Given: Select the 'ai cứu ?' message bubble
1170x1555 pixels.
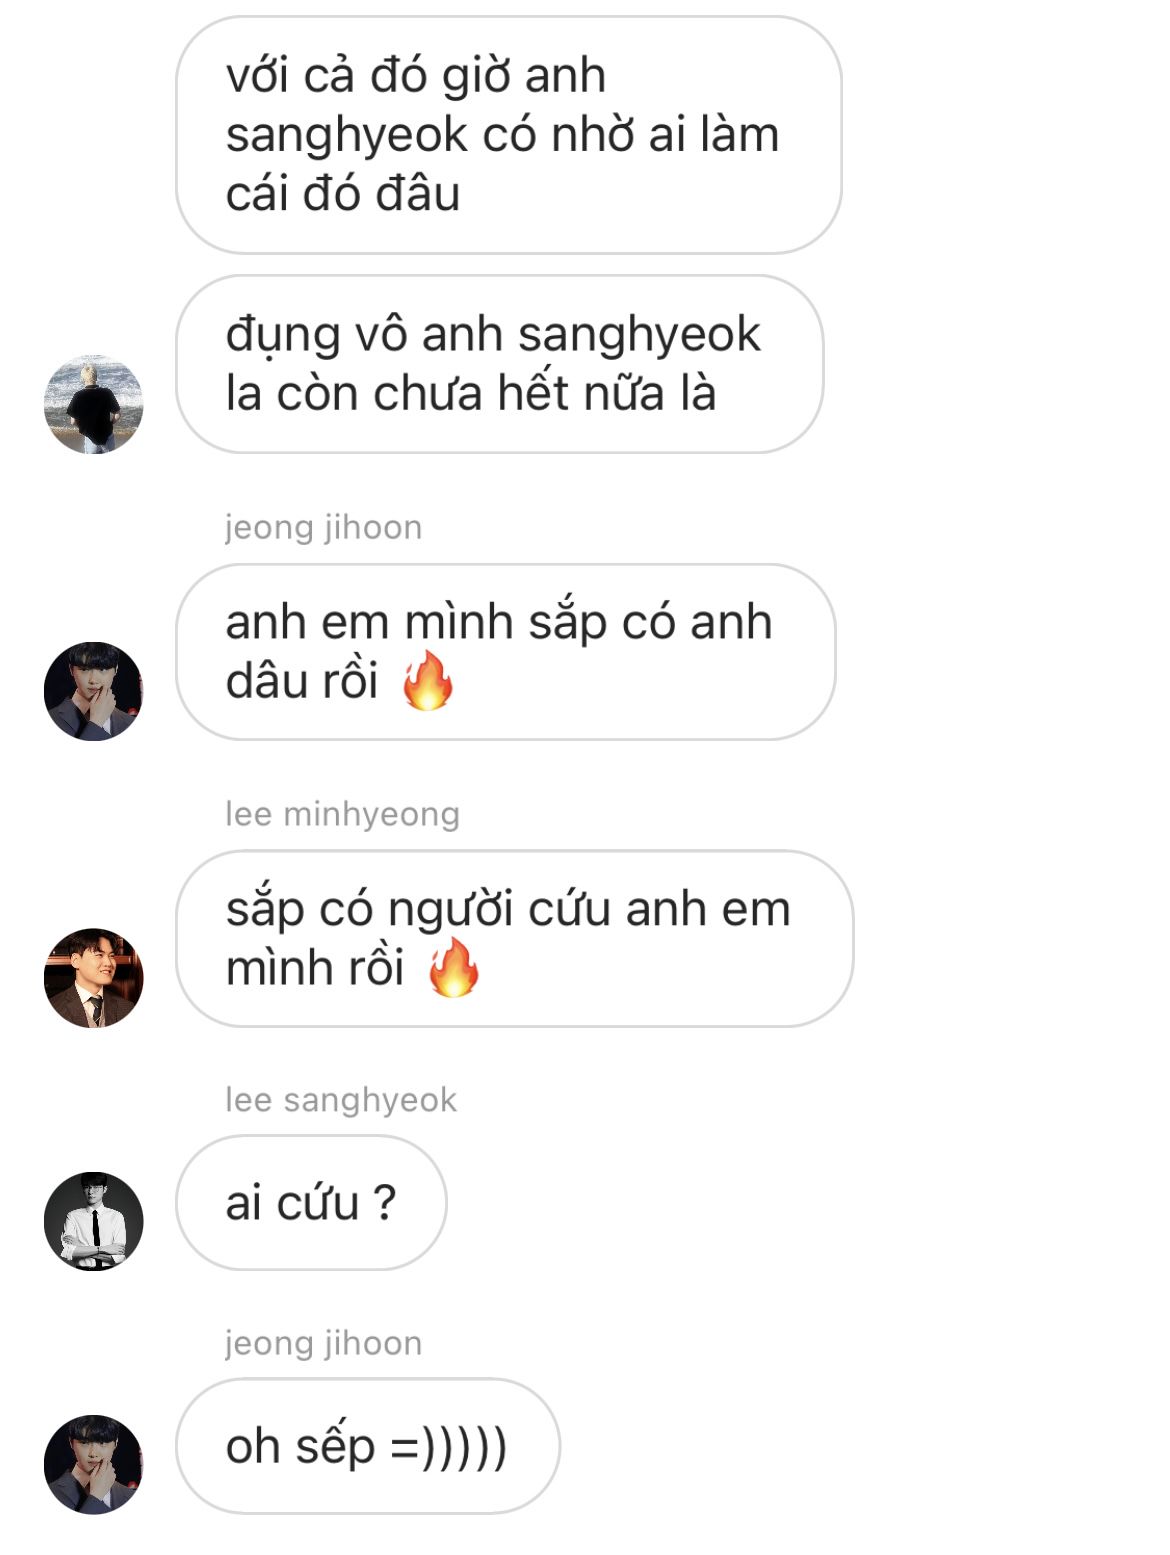Looking at the screenshot, I should coord(311,1203).
